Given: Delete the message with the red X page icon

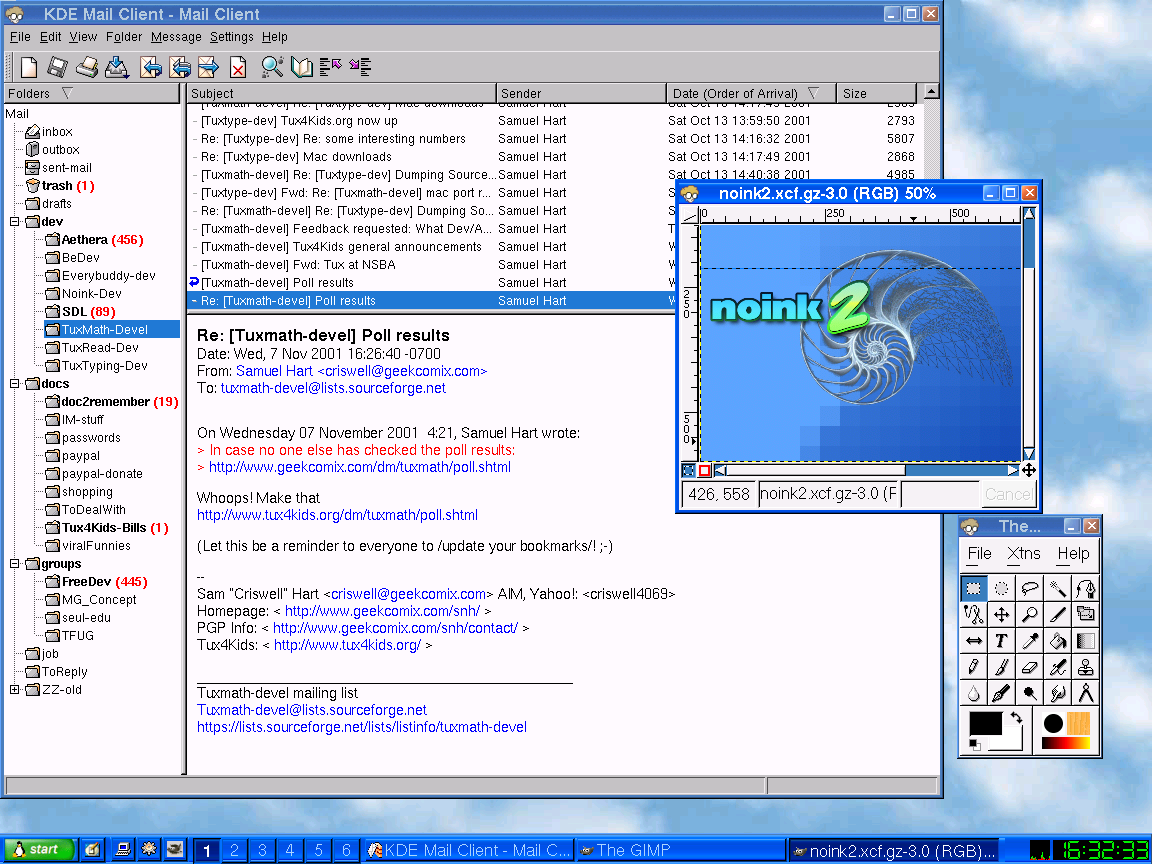Looking at the screenshot, I should tap(237, 67).
